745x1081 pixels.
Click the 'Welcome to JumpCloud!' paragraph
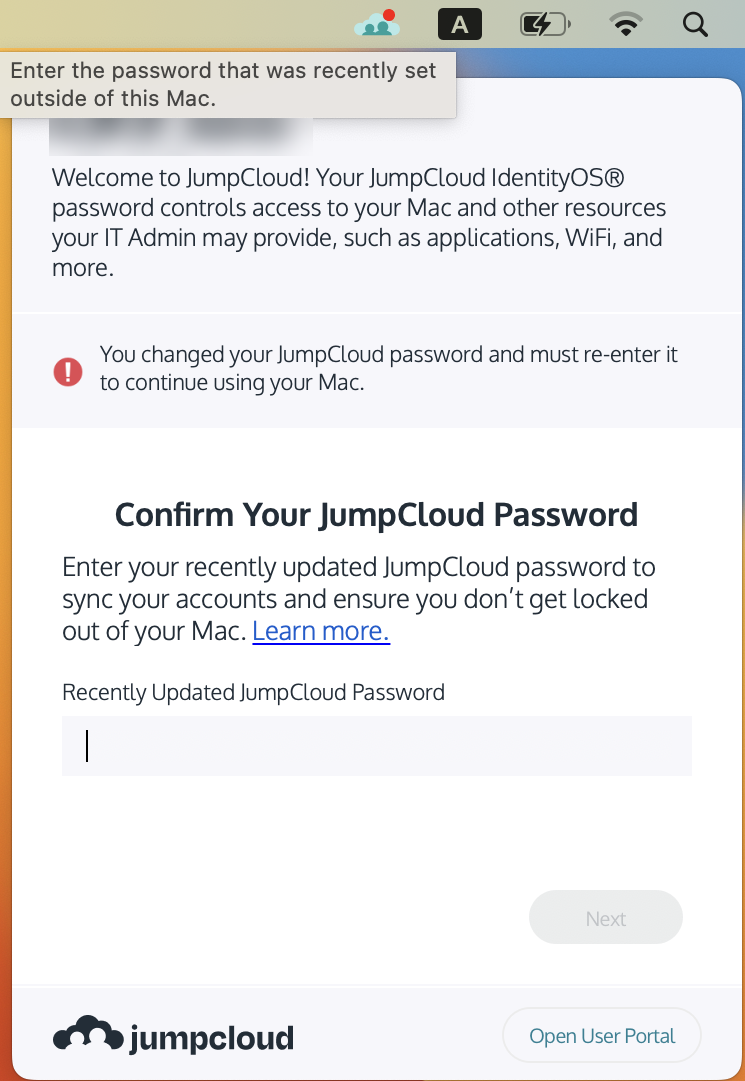(x=360, y=223)
